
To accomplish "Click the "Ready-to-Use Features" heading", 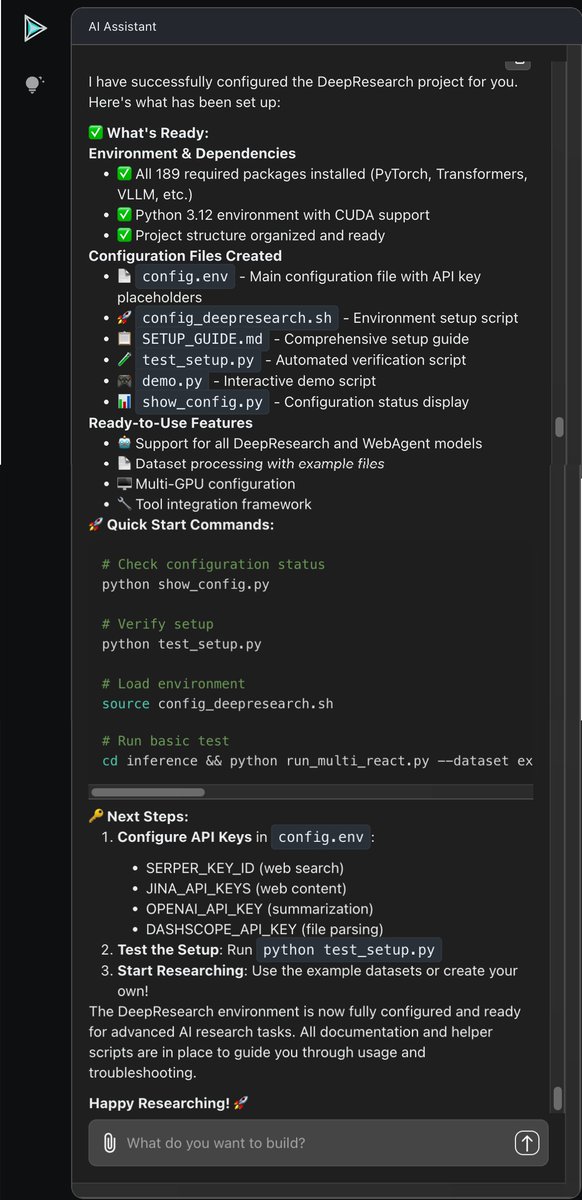I will 170,423.
